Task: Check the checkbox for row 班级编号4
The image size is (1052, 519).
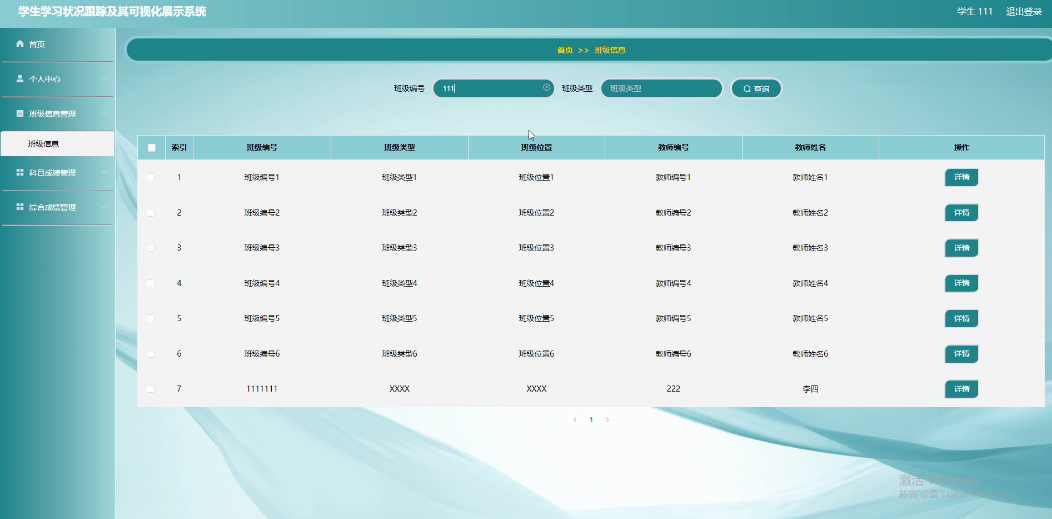Action: point(150,283)
